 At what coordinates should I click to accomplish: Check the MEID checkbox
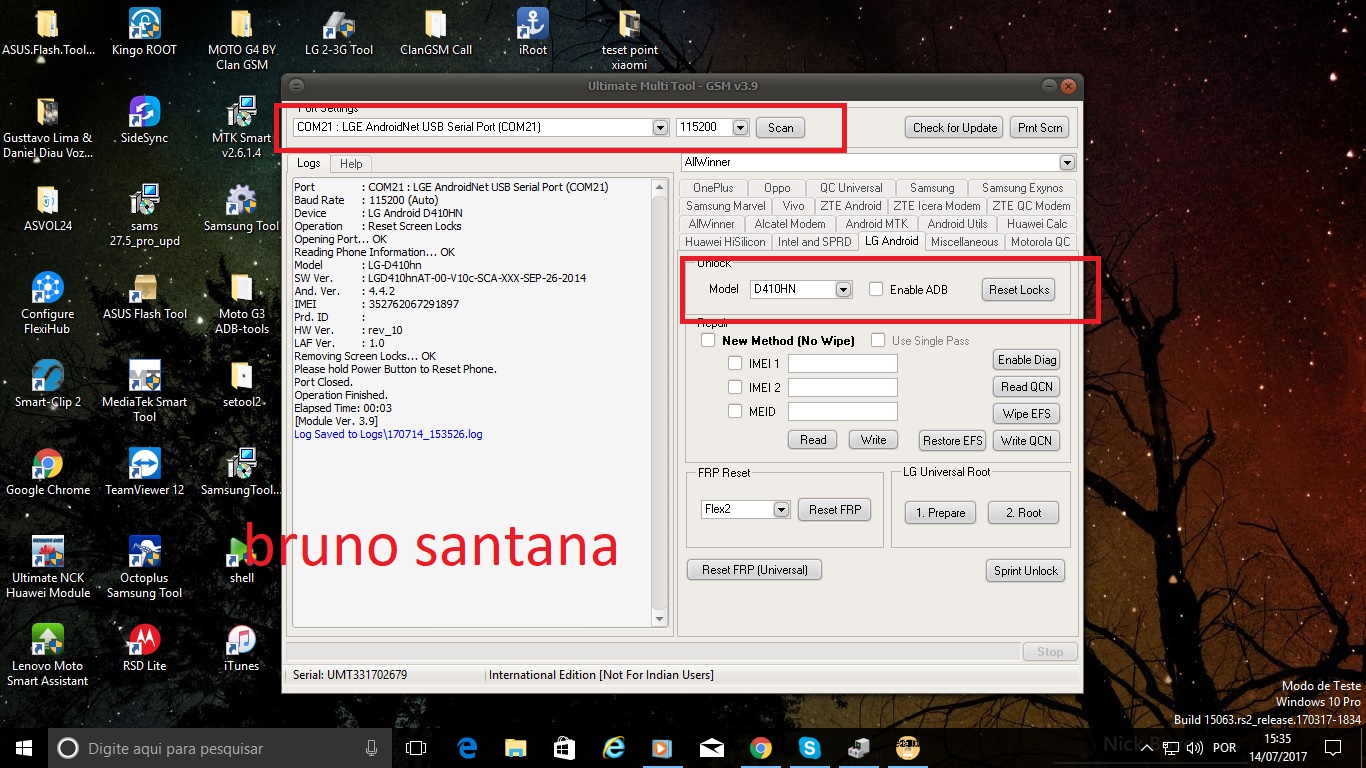[x=735, y=411]
